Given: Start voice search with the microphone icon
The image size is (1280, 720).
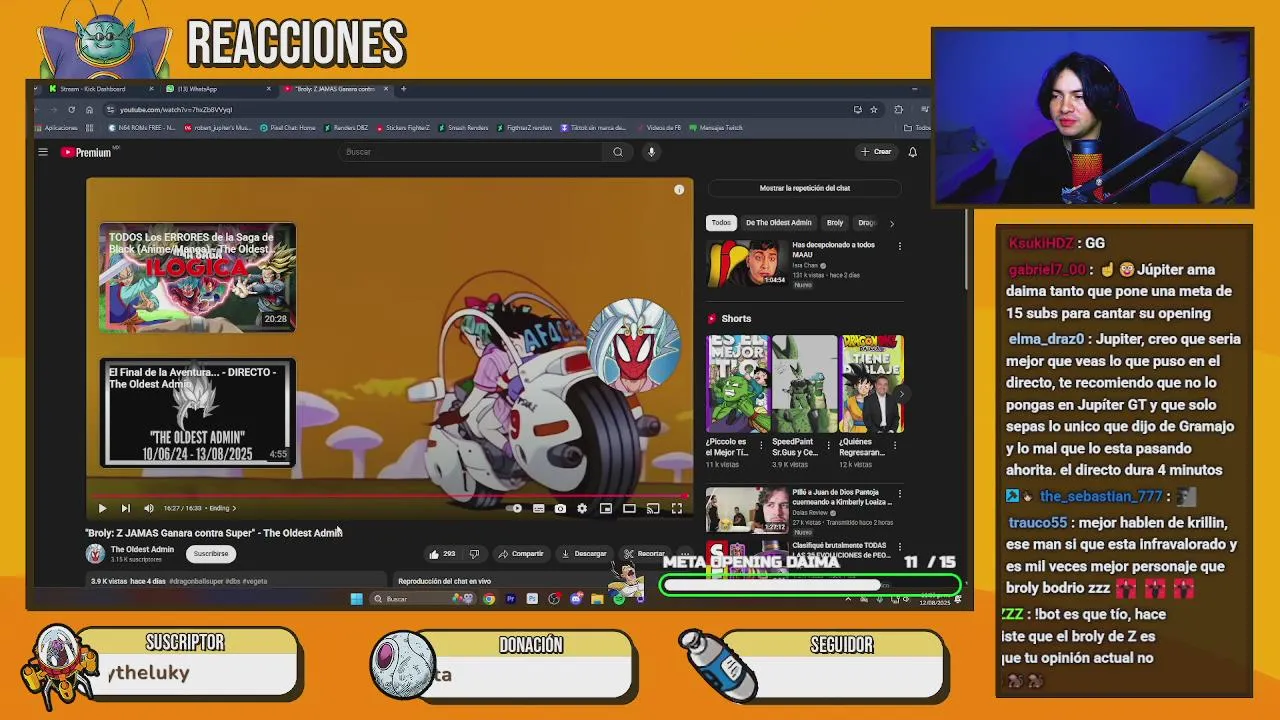Looking at the screenshot, I should [651, 152].
